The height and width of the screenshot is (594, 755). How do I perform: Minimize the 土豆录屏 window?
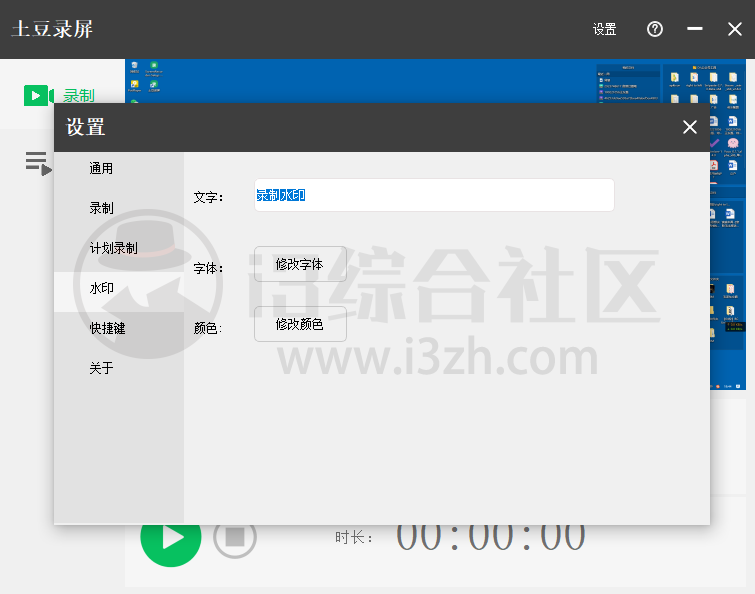(x=694, y=29)
